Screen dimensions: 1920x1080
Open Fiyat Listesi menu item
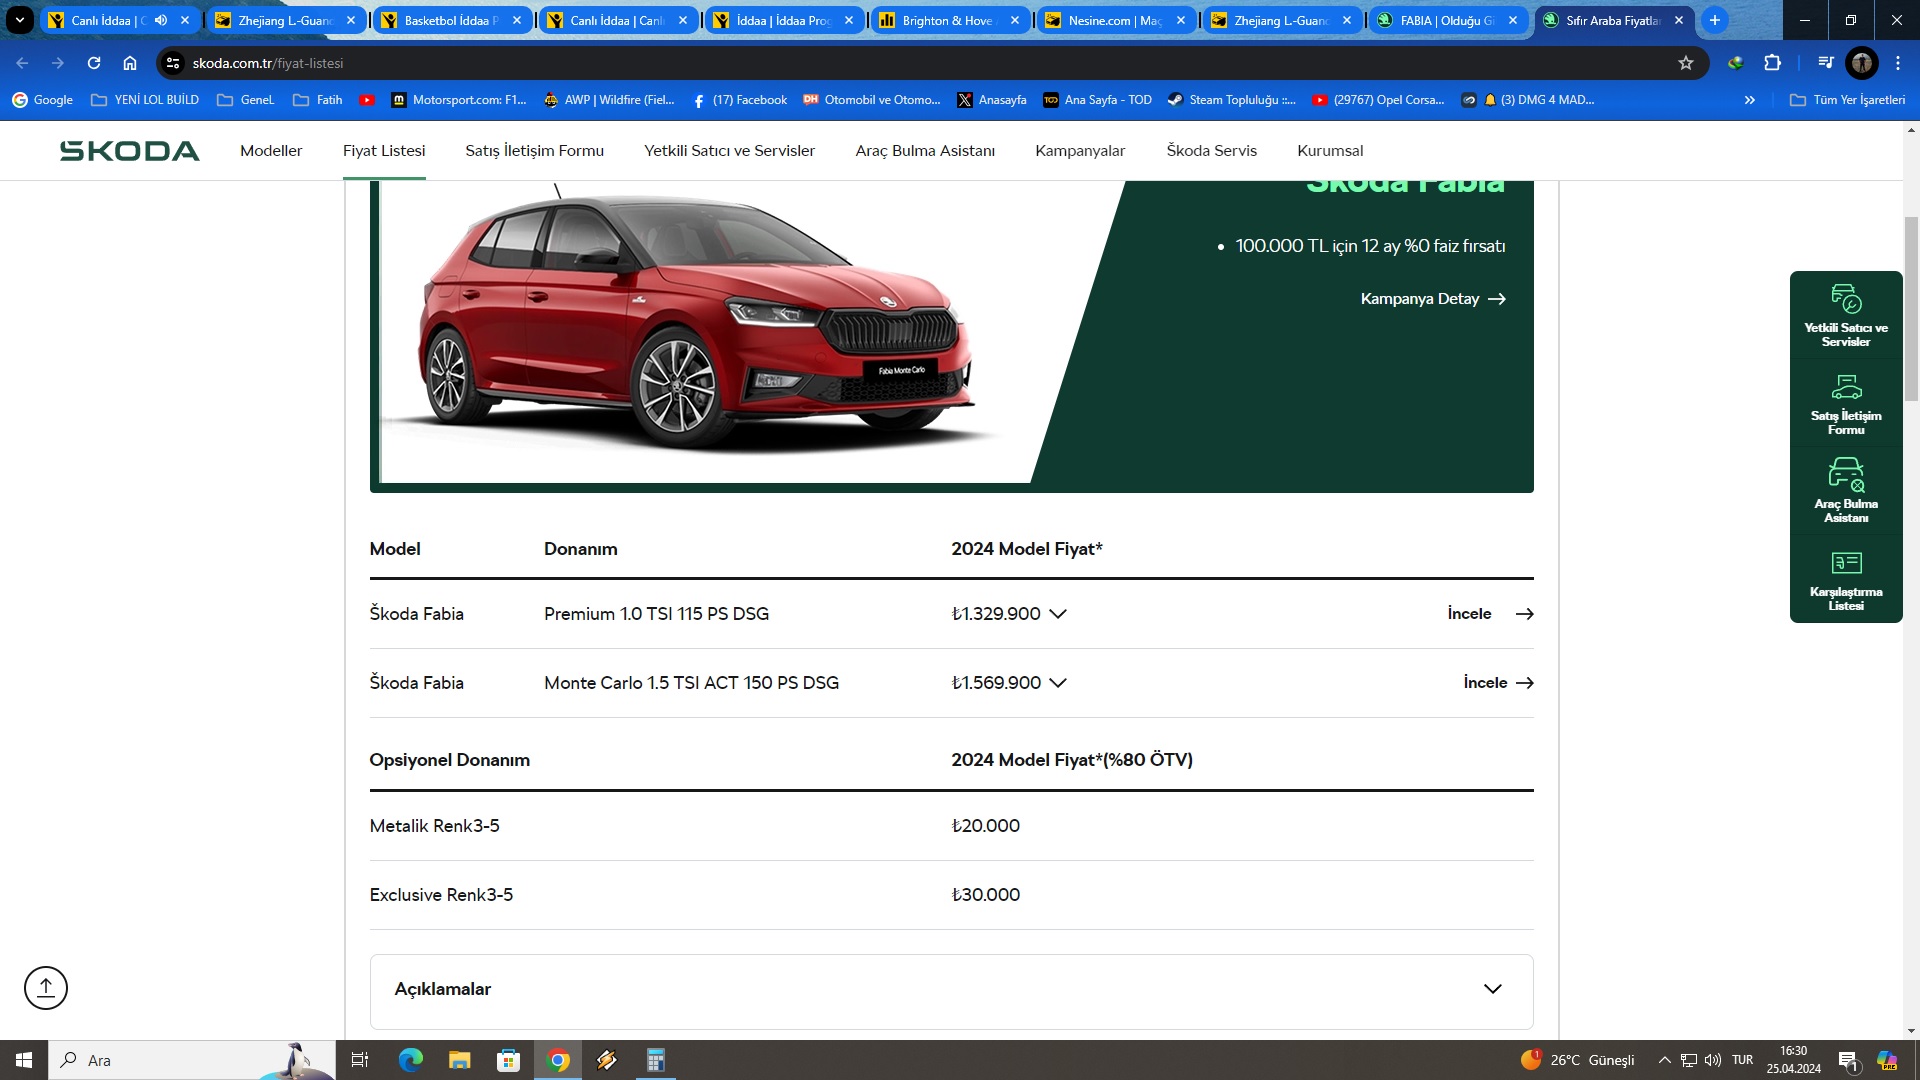pyautogui.click(x=384, y=151)
